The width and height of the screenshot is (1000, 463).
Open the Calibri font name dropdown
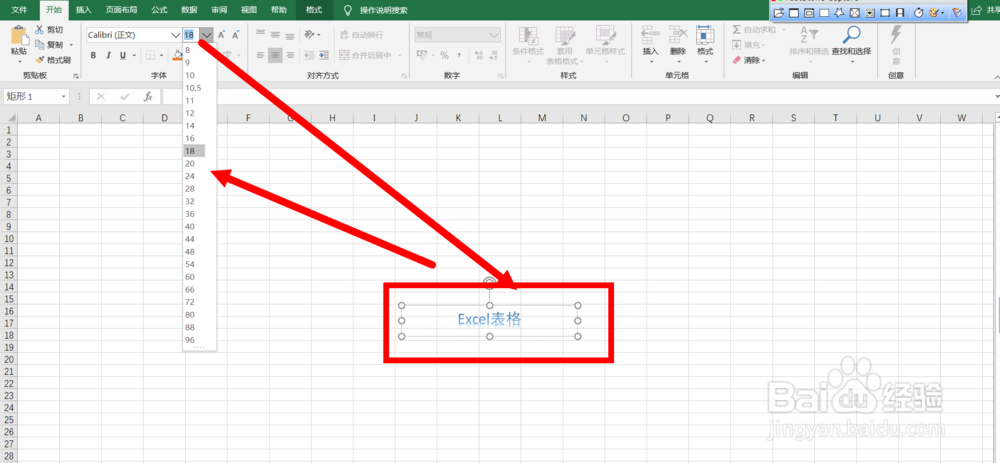[175, 34]
